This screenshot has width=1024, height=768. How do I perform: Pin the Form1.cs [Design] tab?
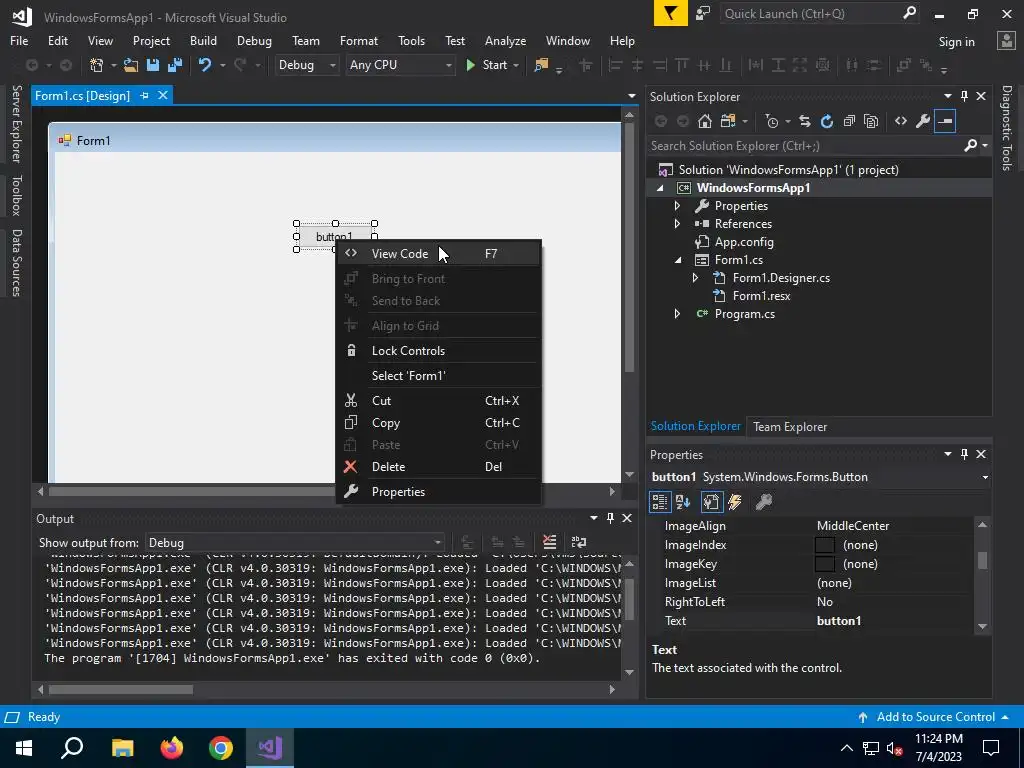(144, 95)
